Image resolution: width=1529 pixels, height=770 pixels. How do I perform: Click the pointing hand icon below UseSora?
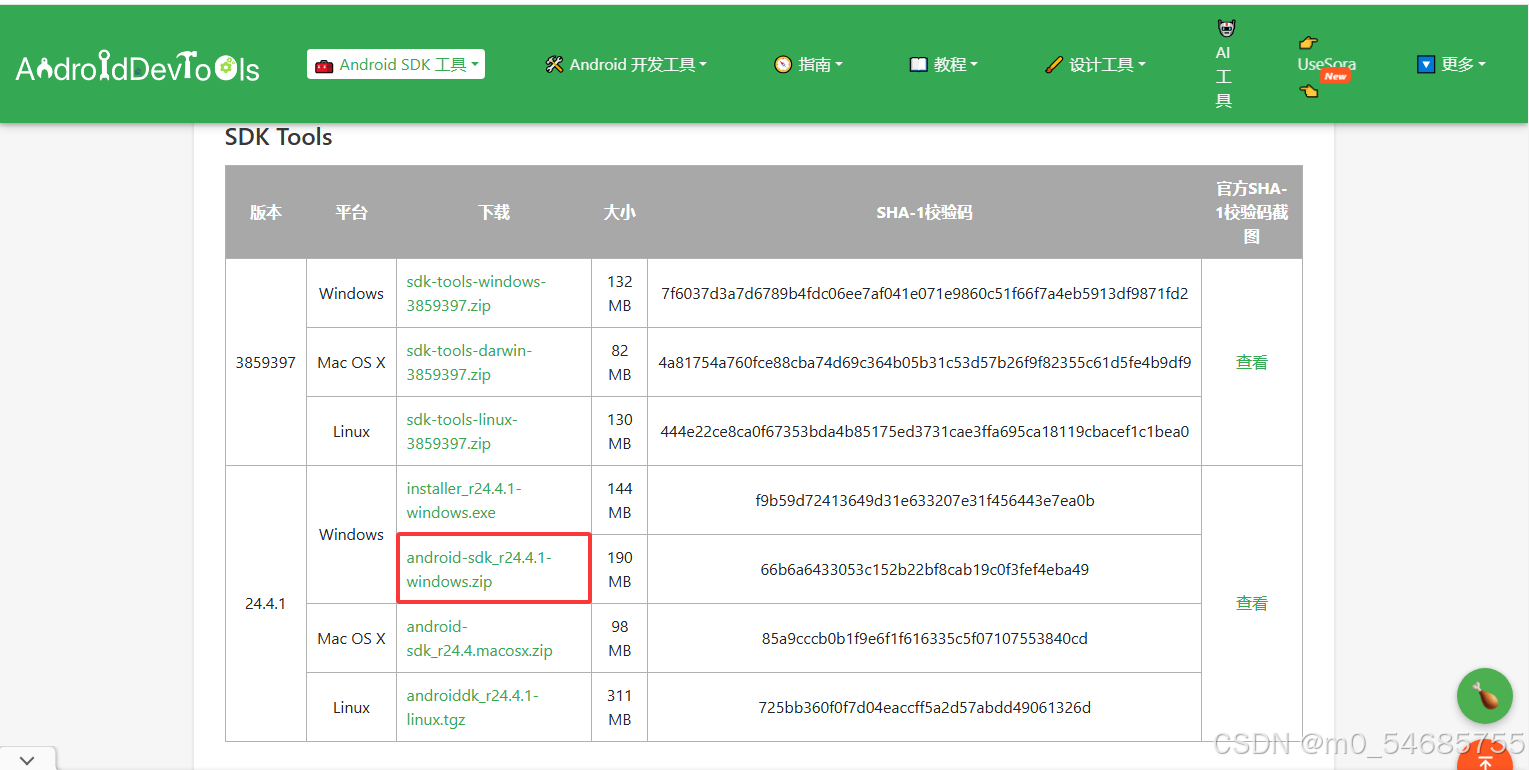coord(1308,91)
